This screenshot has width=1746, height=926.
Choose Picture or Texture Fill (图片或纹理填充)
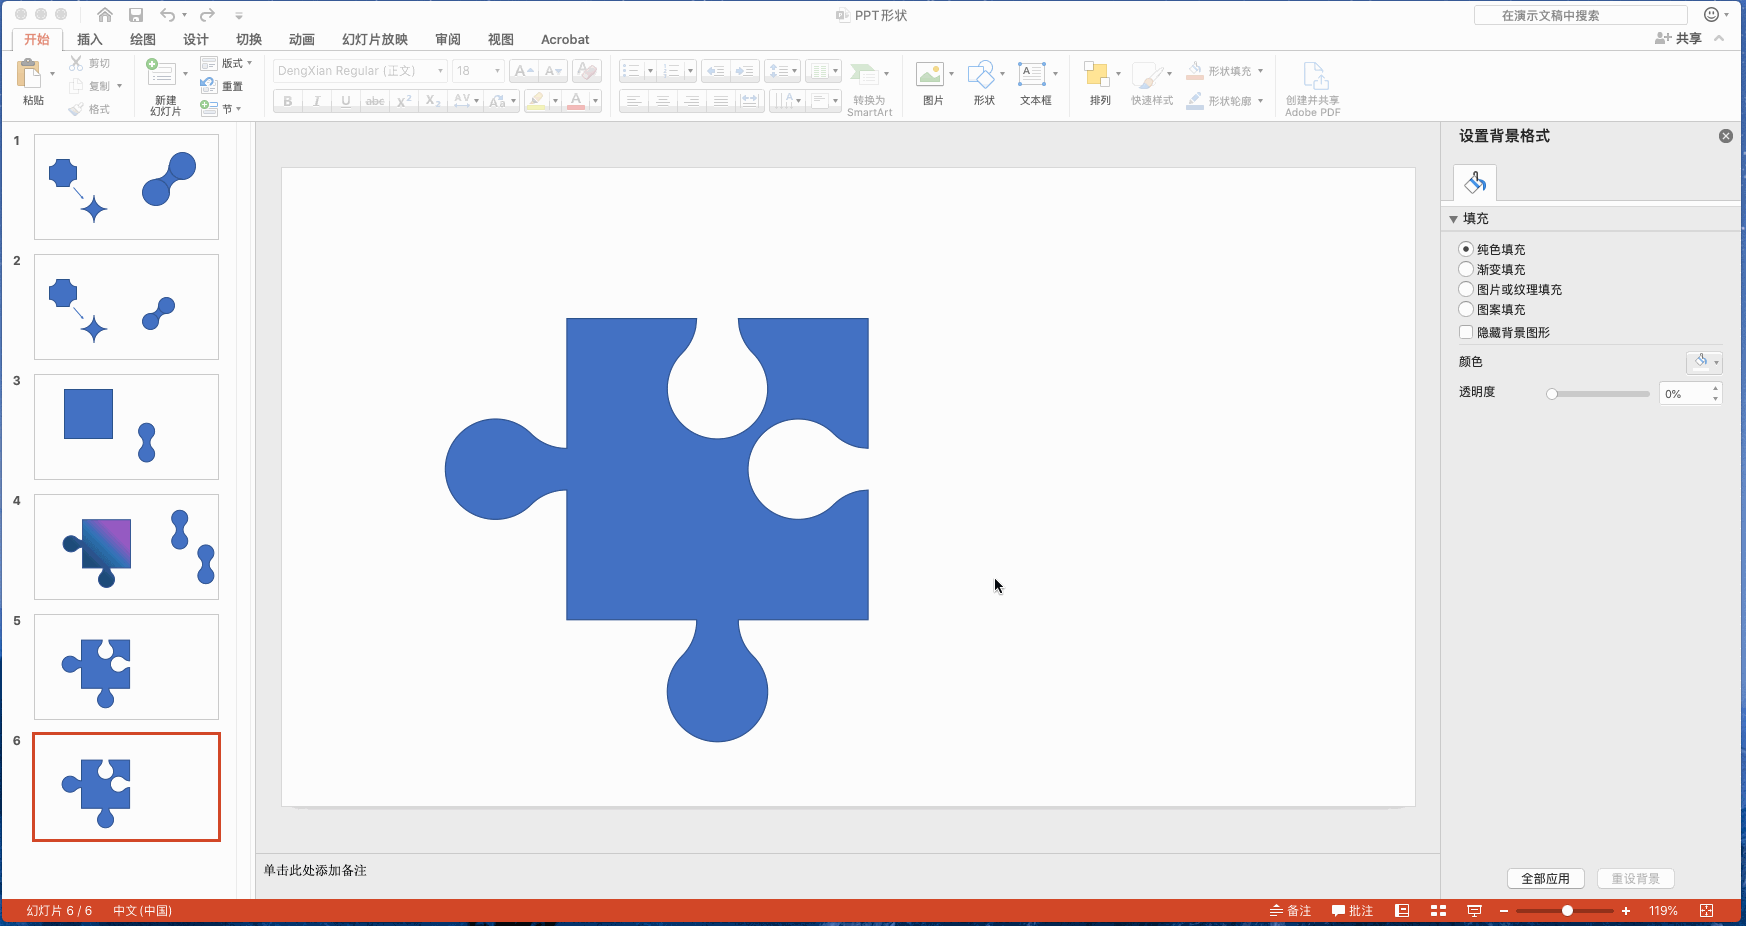click(x=1466, y=289)
